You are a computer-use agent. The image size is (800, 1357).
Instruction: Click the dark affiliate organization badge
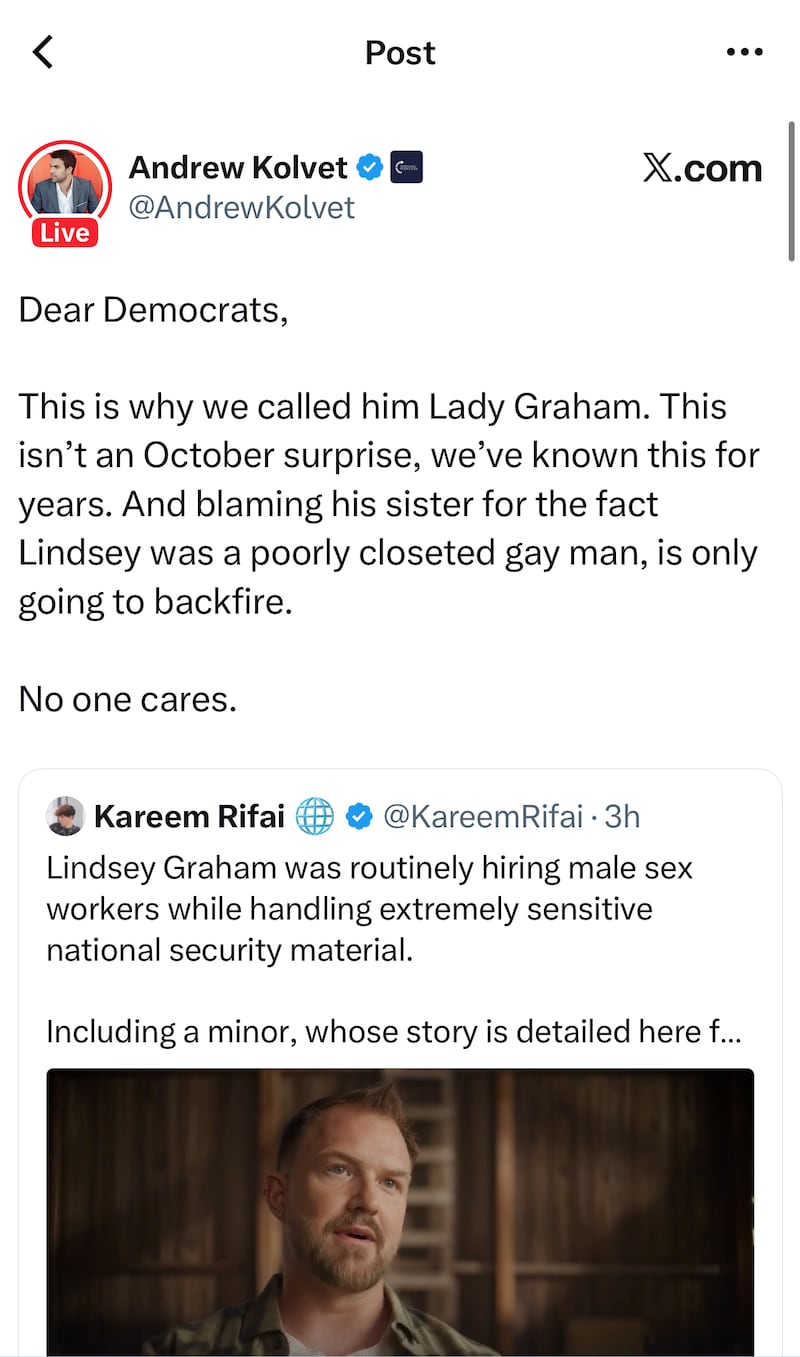click(406, 167)
